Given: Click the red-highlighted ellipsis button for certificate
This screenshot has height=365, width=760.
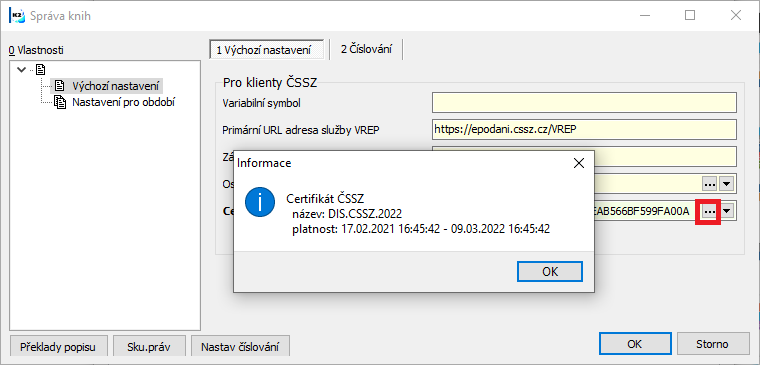Looking at the screenshot, I should (709, 211).
